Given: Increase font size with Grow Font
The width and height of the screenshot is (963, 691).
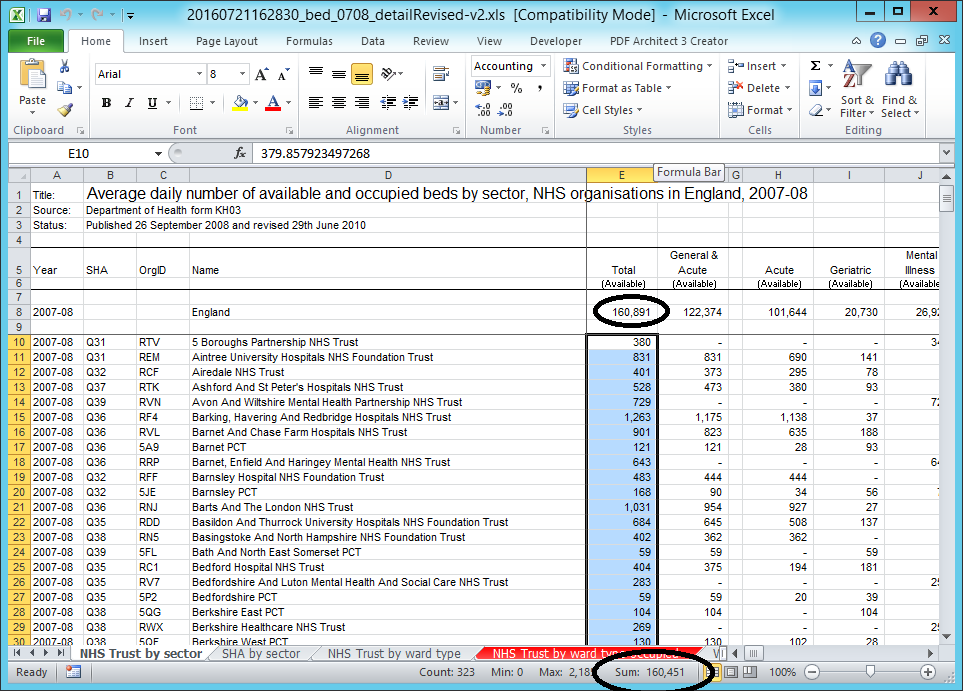Looking at the screenshot, I should point(261,74).
